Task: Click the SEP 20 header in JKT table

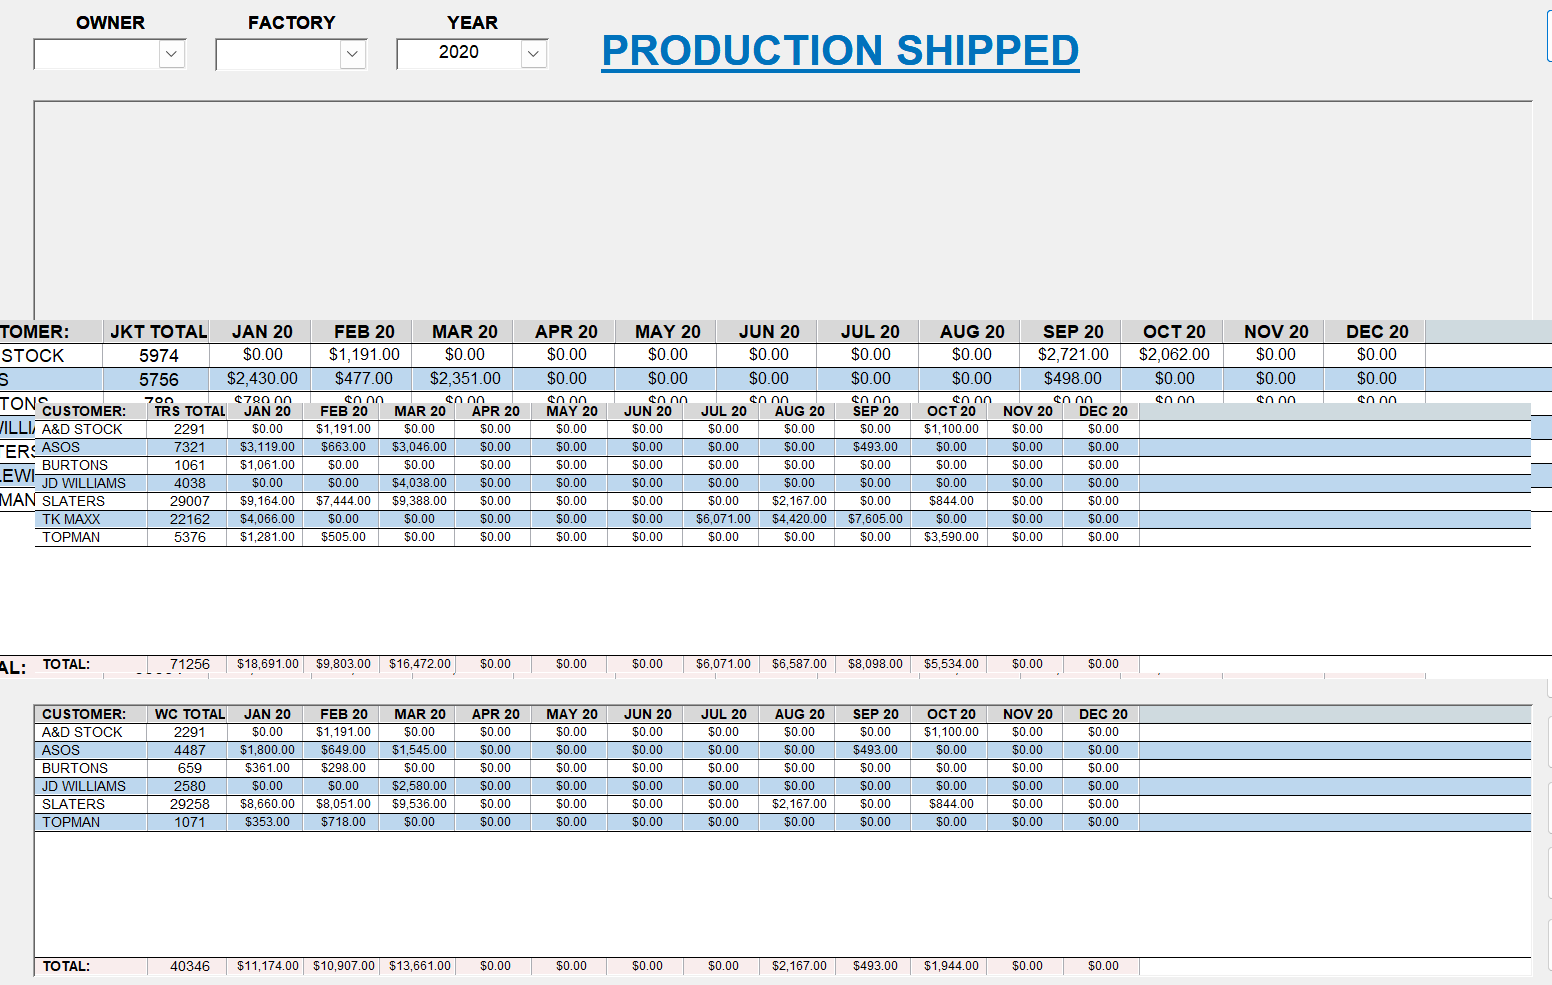Action: (1073, 332)
